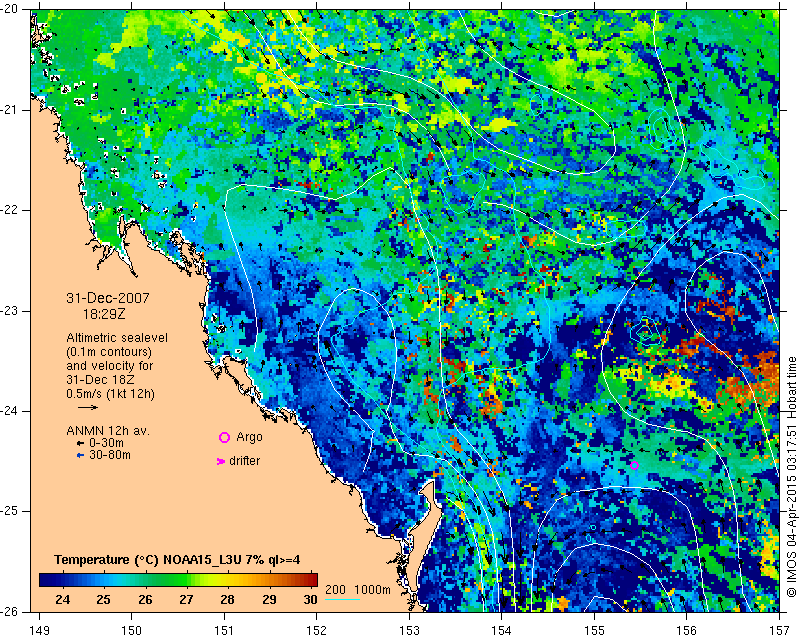The width and height of the screenshot is (800, 640).
Task: Click the latitude axis label -21
Action: pos(10,110)
